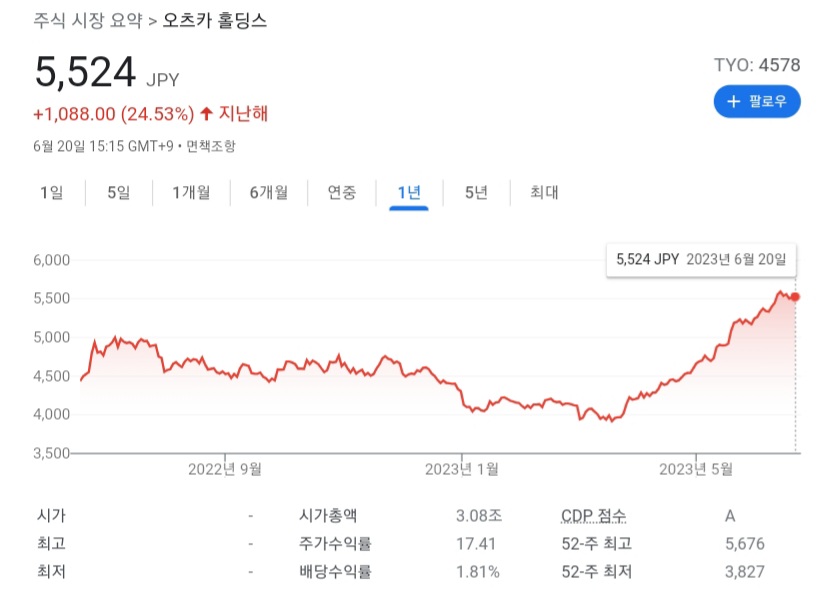Select the 5일 time range tab

coord(119,192)
